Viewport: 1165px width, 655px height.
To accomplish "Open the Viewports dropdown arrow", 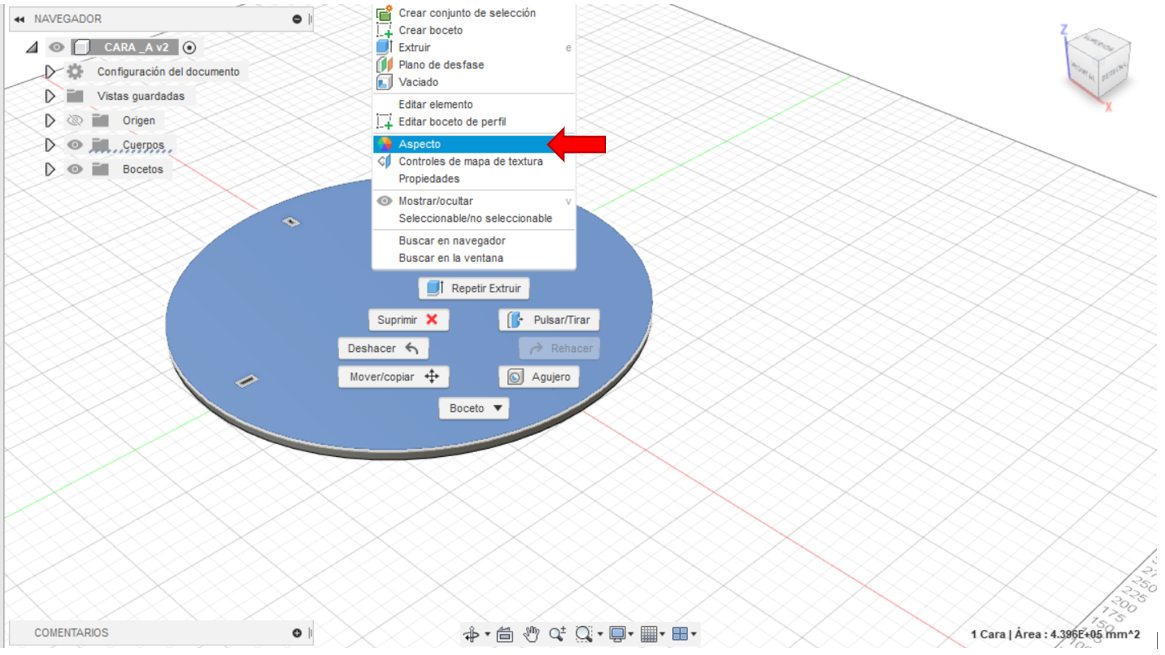I will click(x=694, y=634).
